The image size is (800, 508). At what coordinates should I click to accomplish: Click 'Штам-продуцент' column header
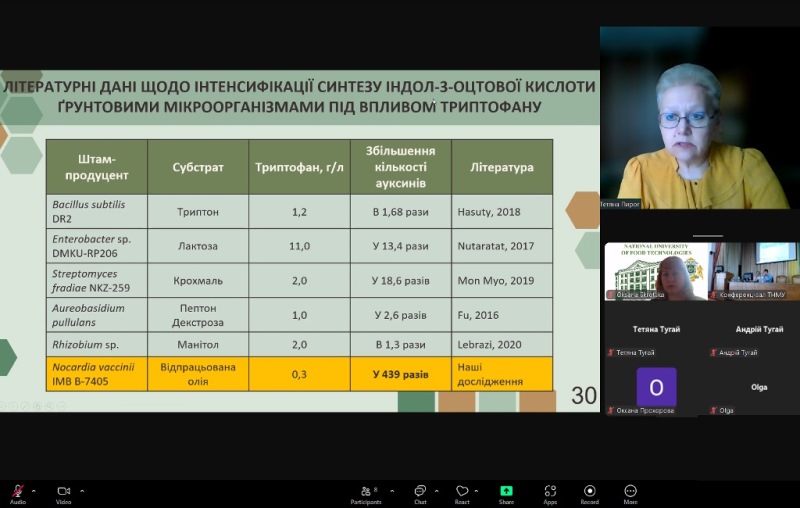[96, 167]
